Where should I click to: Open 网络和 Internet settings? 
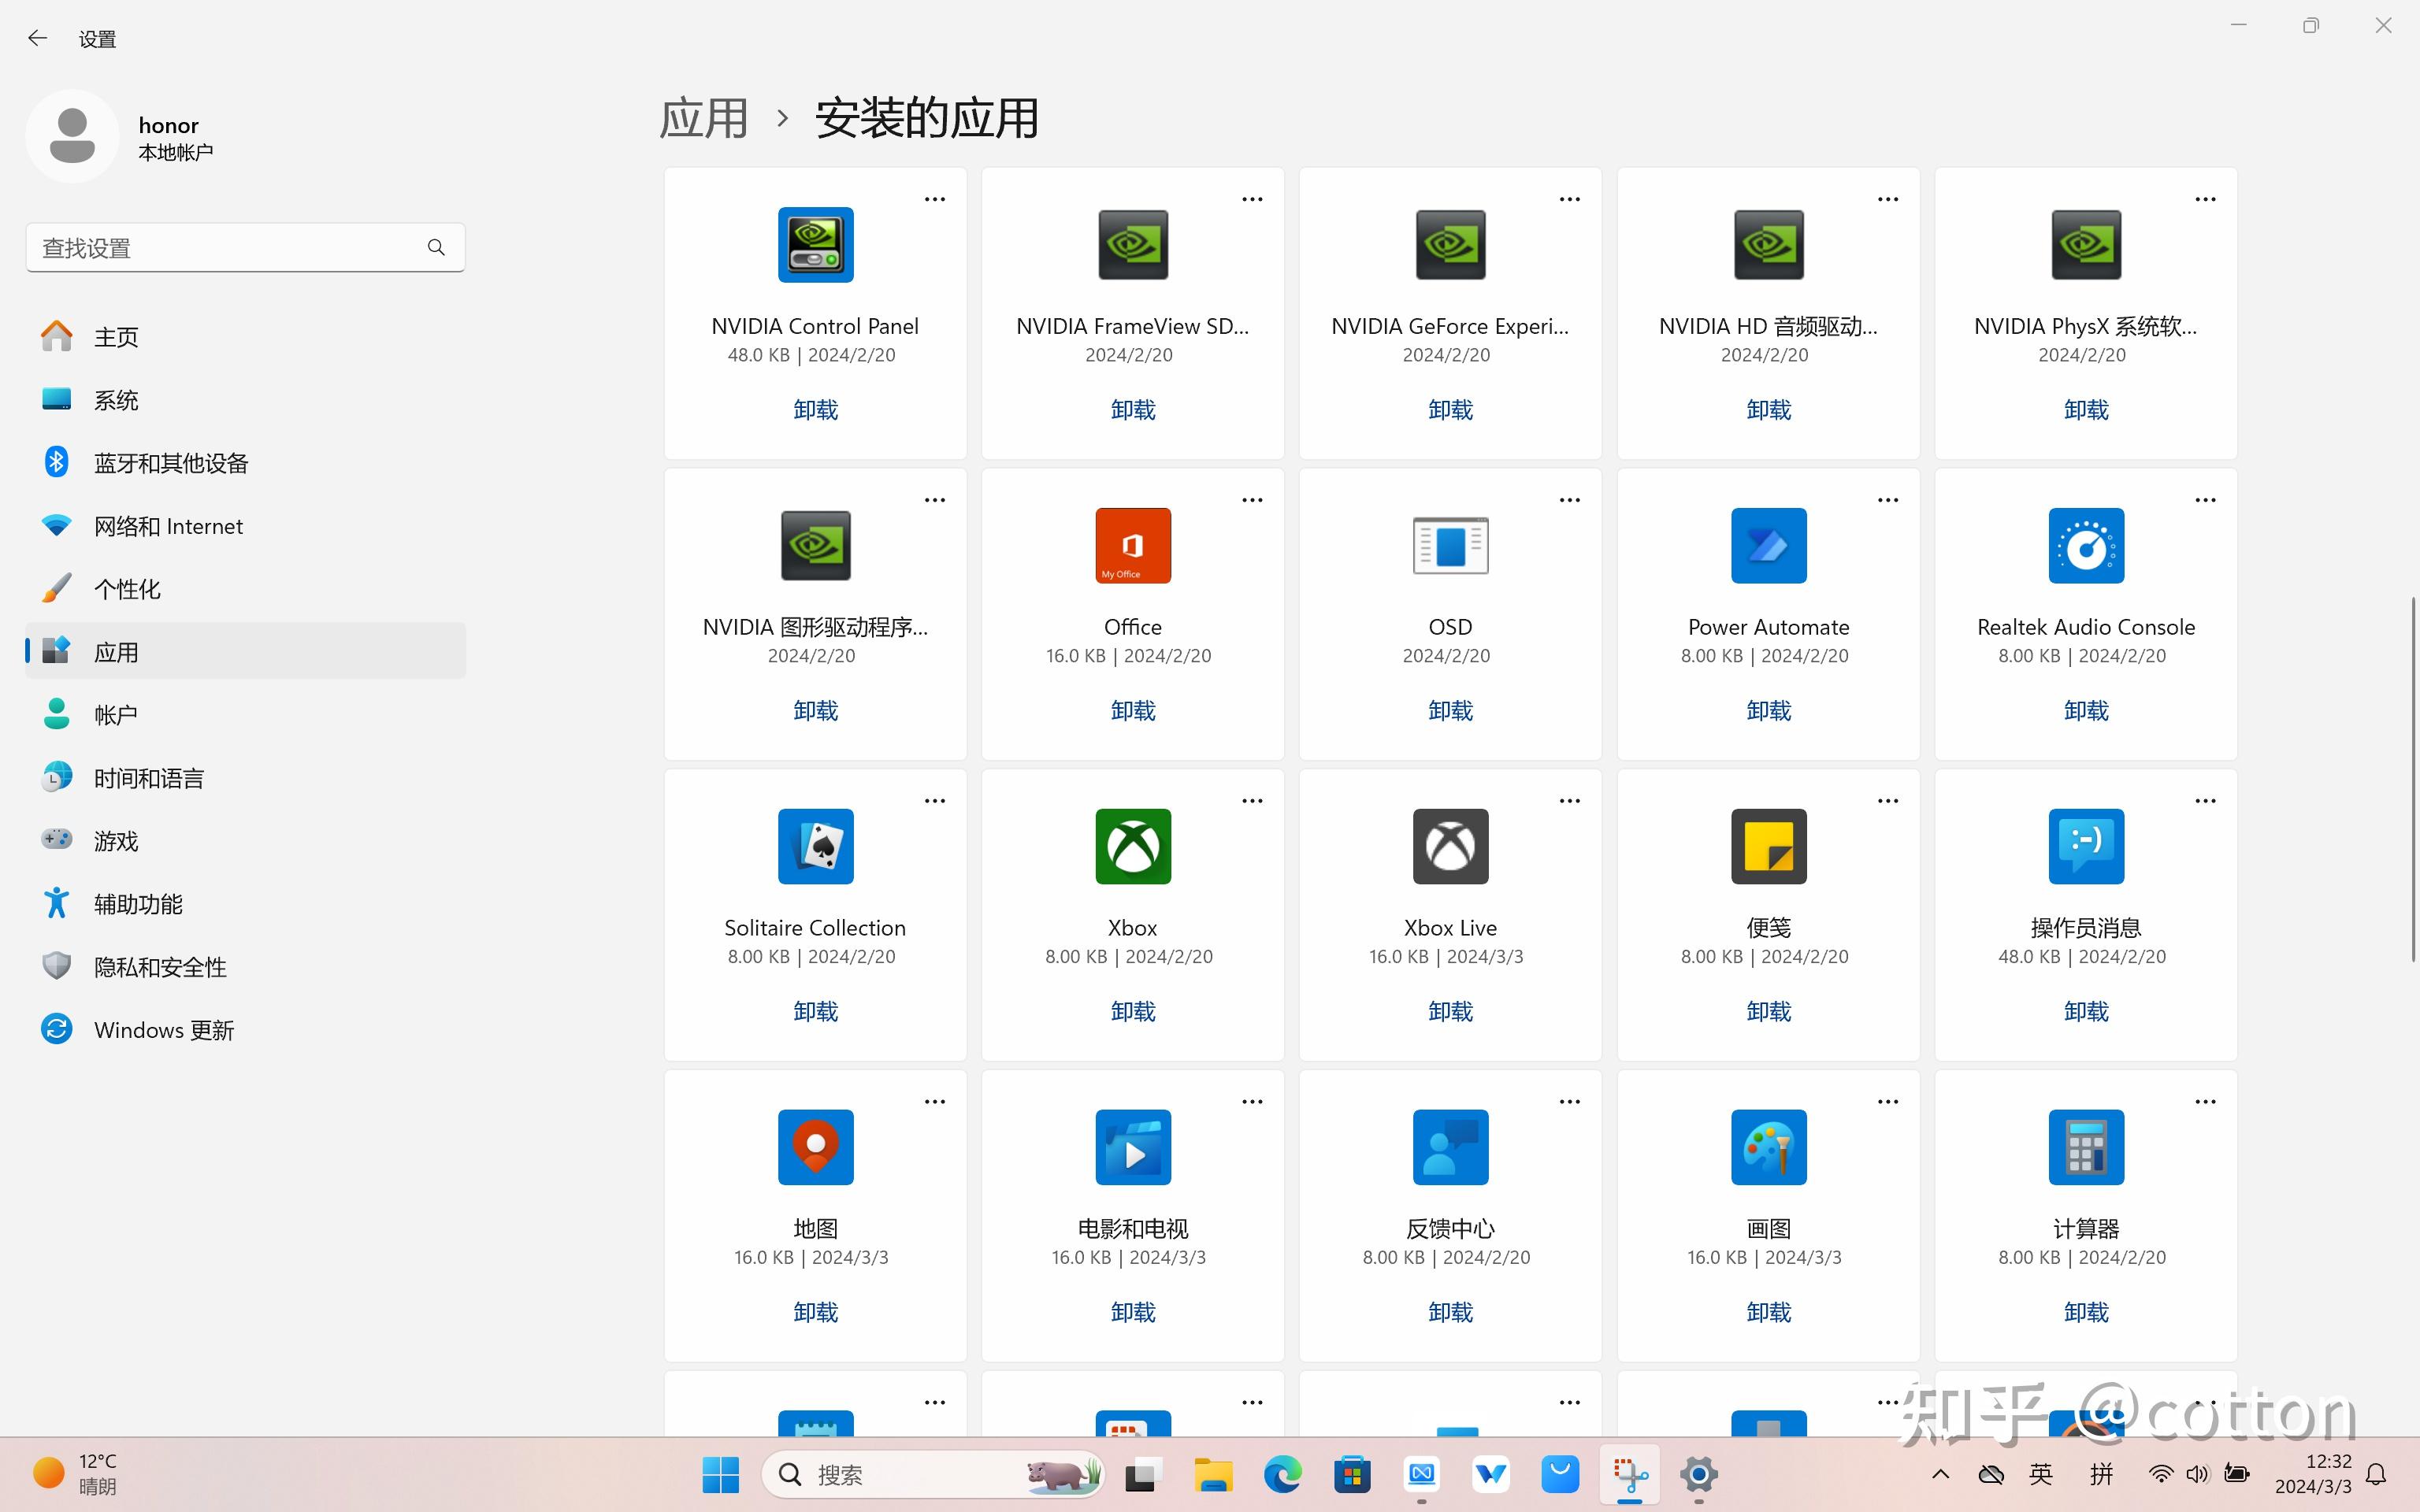pos(245,526)
